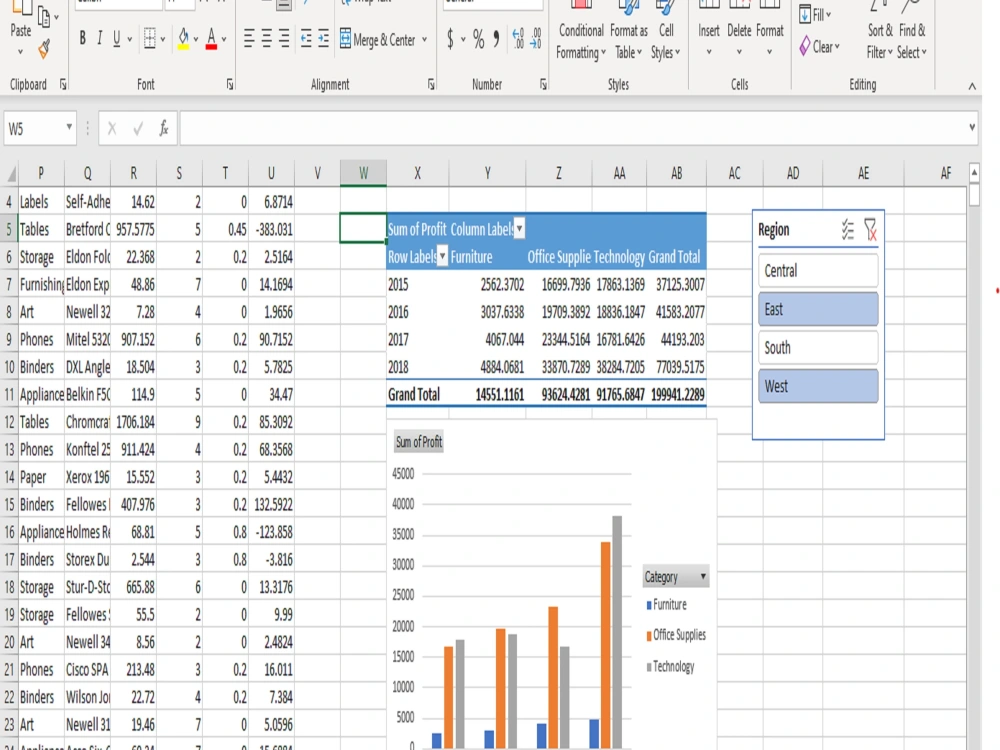Open Column Labels filter dropdown

pyautogui.click(x=519, y=228)
